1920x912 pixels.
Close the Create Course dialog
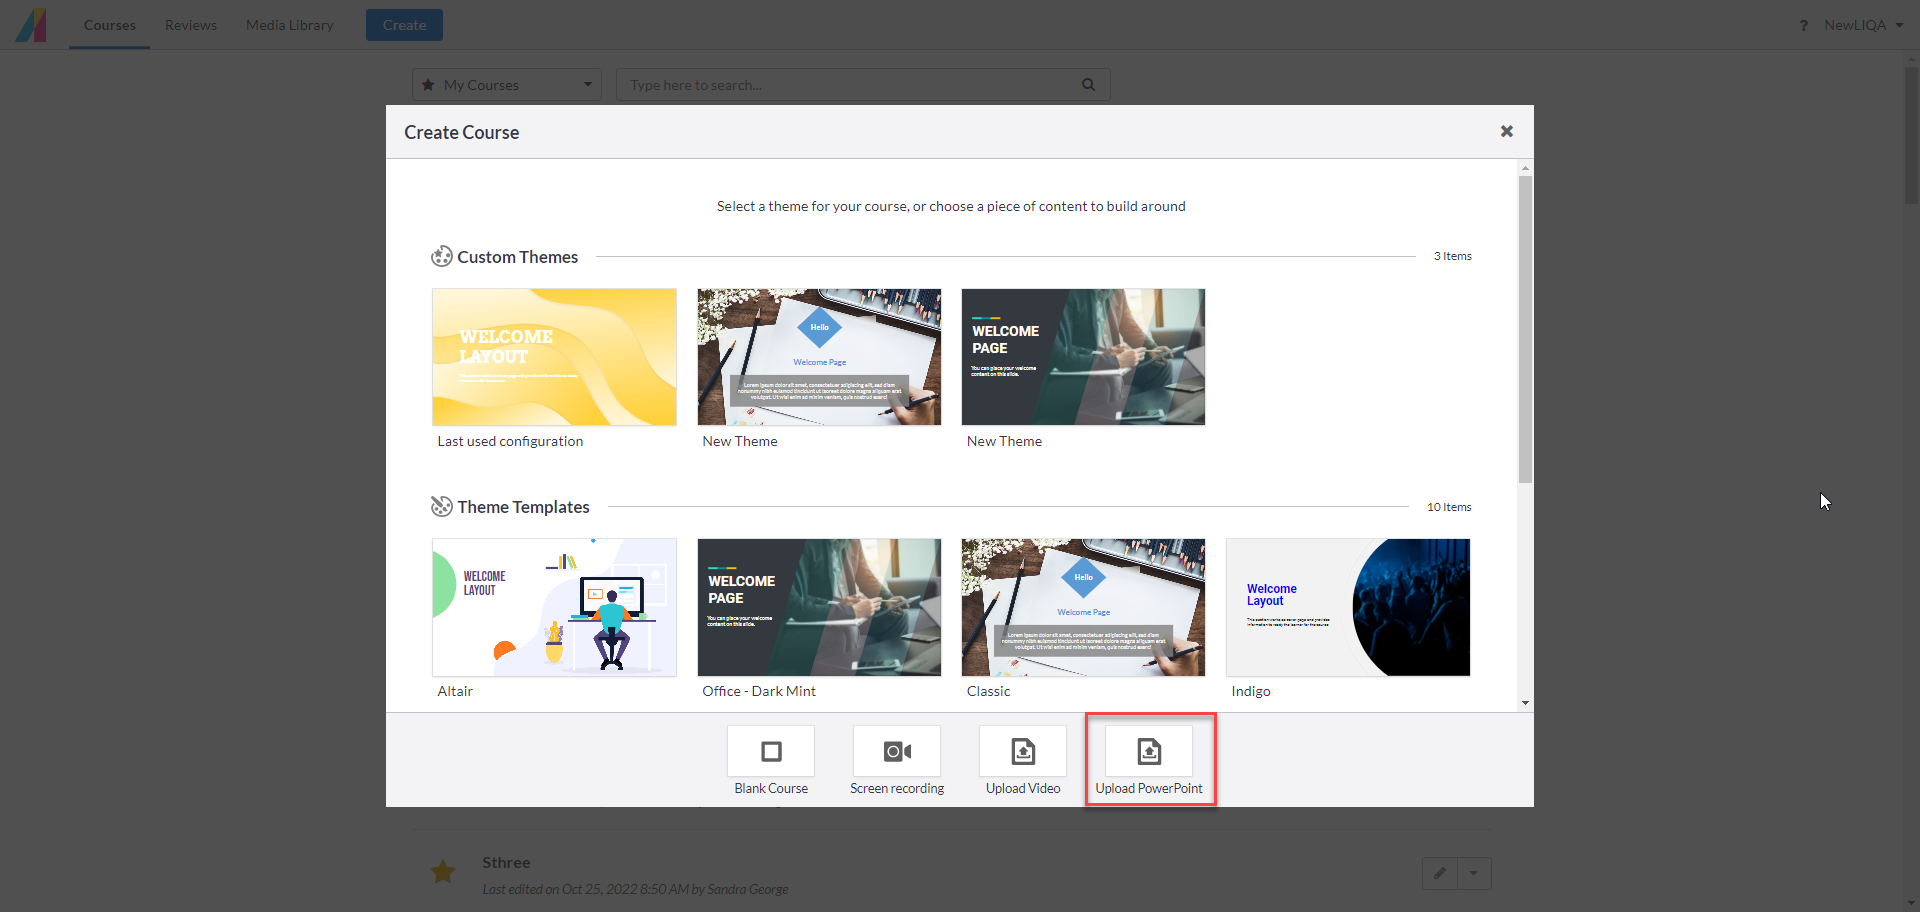(1507, 131)
